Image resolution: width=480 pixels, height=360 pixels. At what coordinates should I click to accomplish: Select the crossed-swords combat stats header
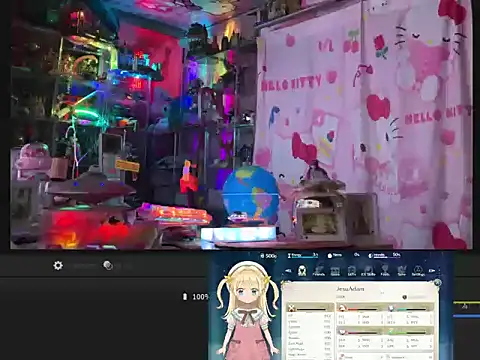pos(310,308)
